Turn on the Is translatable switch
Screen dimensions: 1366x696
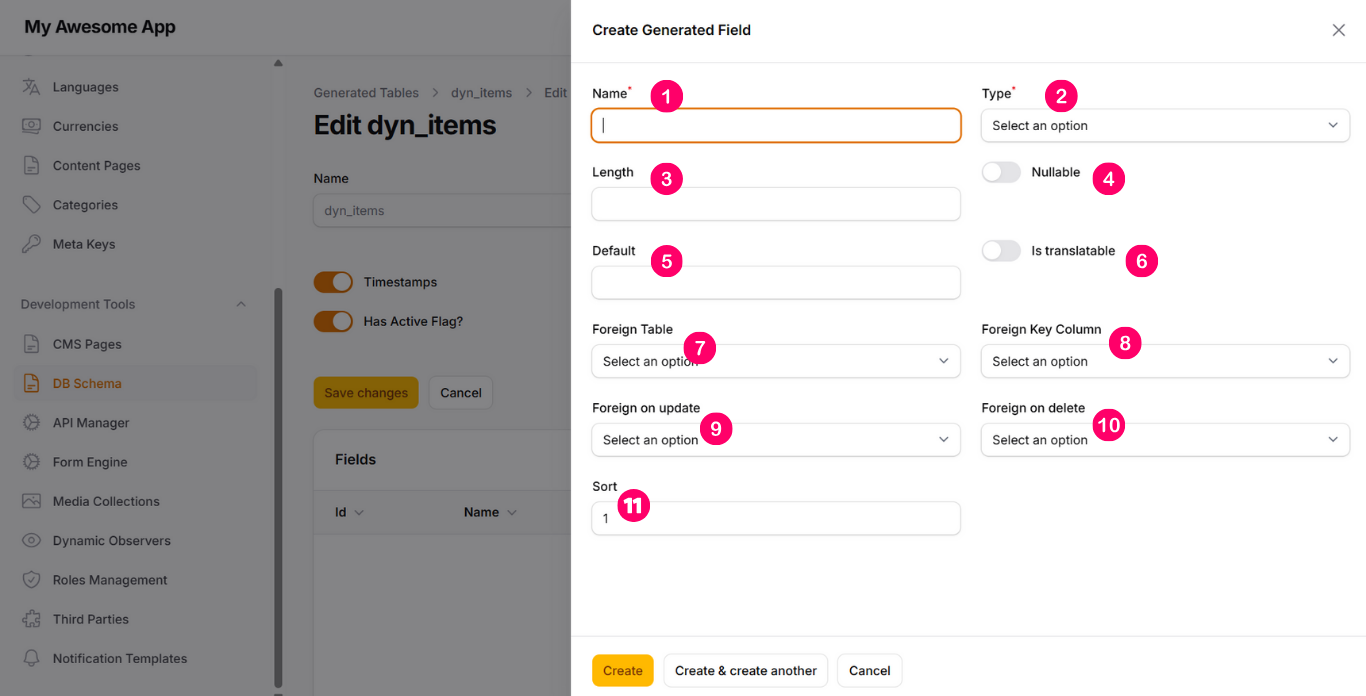pos(1001,251)
